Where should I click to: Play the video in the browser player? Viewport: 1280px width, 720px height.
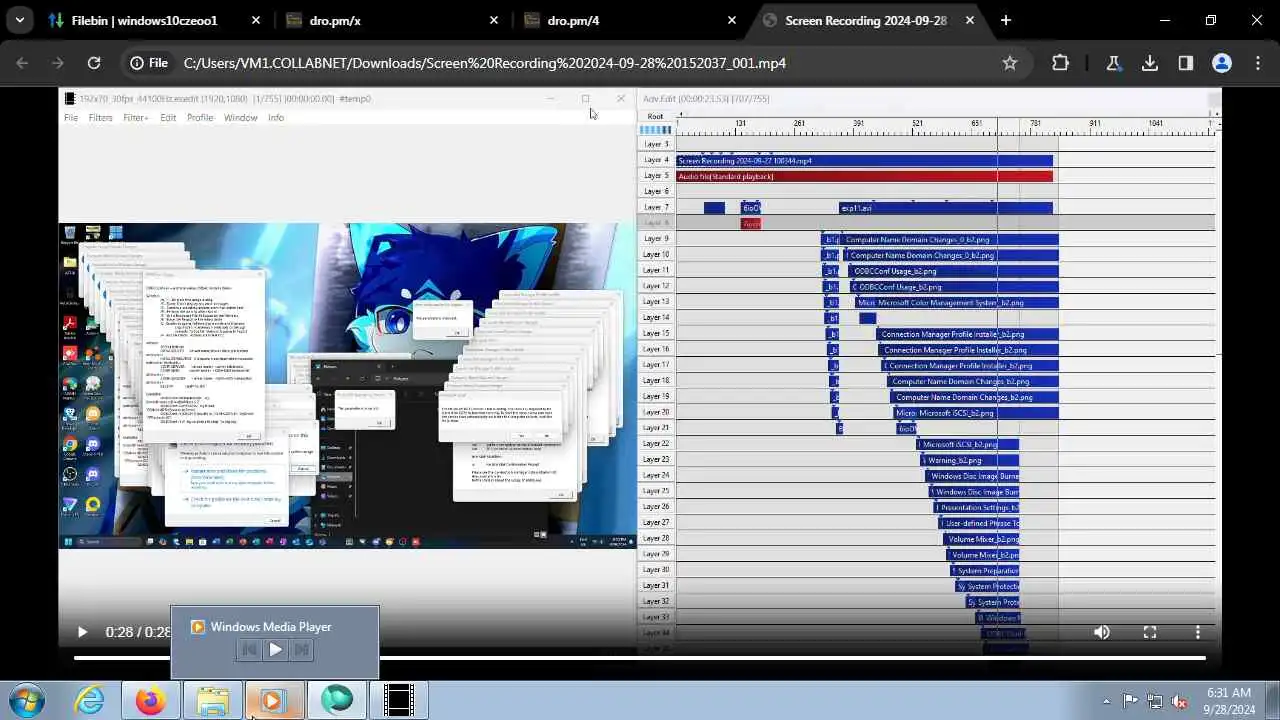click(x=82, y=632)
